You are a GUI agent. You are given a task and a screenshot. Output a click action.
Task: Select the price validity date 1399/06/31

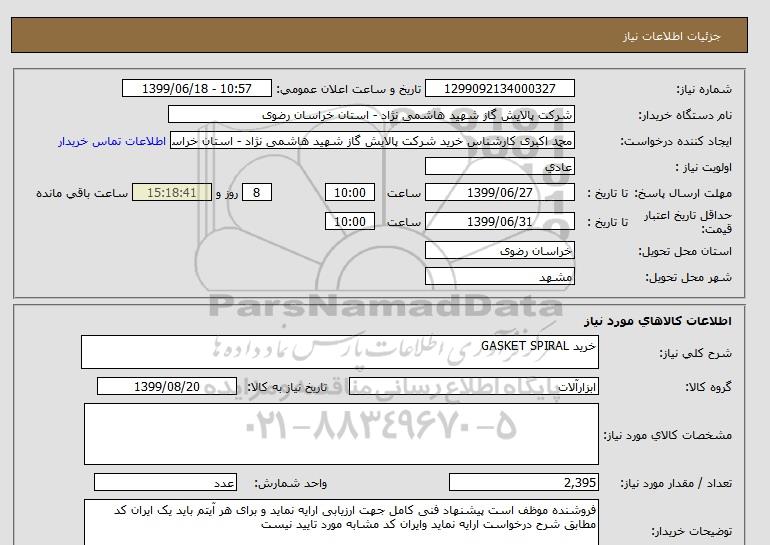coord(499,221)
